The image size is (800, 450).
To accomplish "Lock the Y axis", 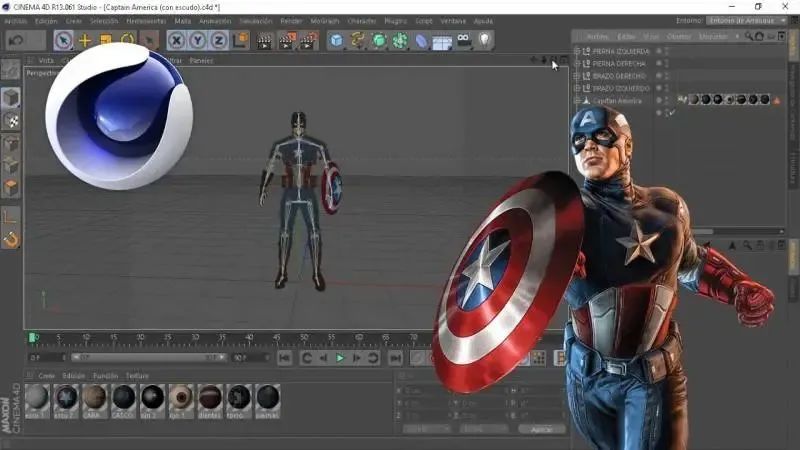I will pyautogui.click(x=198, y=40).
